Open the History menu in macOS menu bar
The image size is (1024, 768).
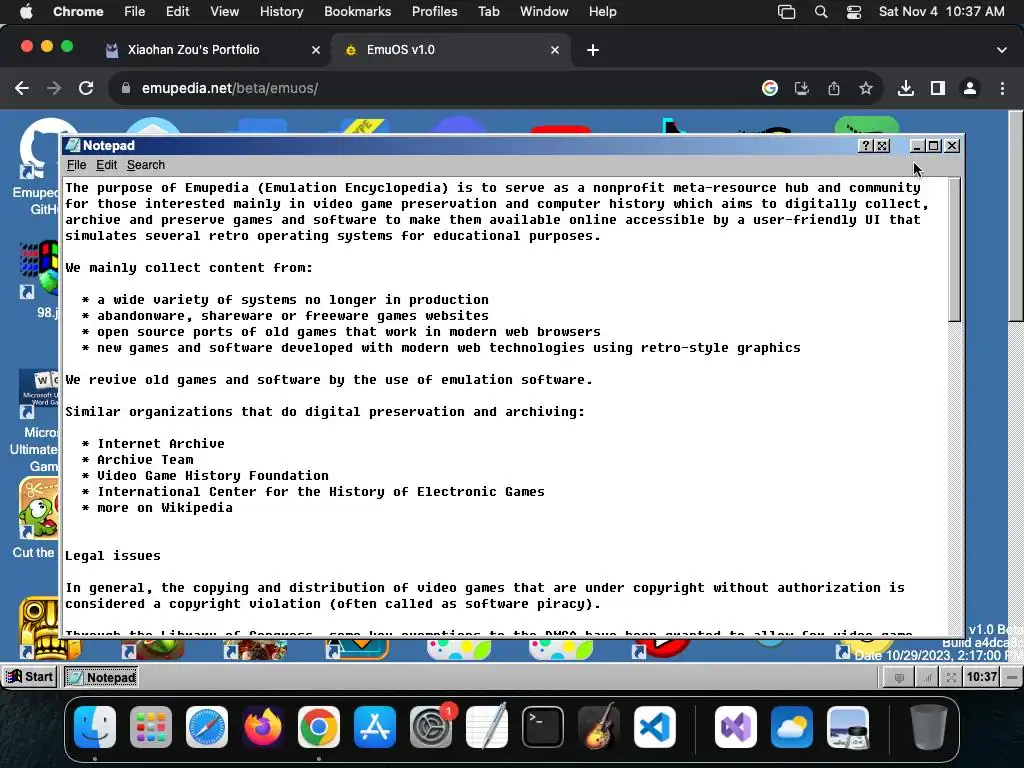tap(281, 12)
